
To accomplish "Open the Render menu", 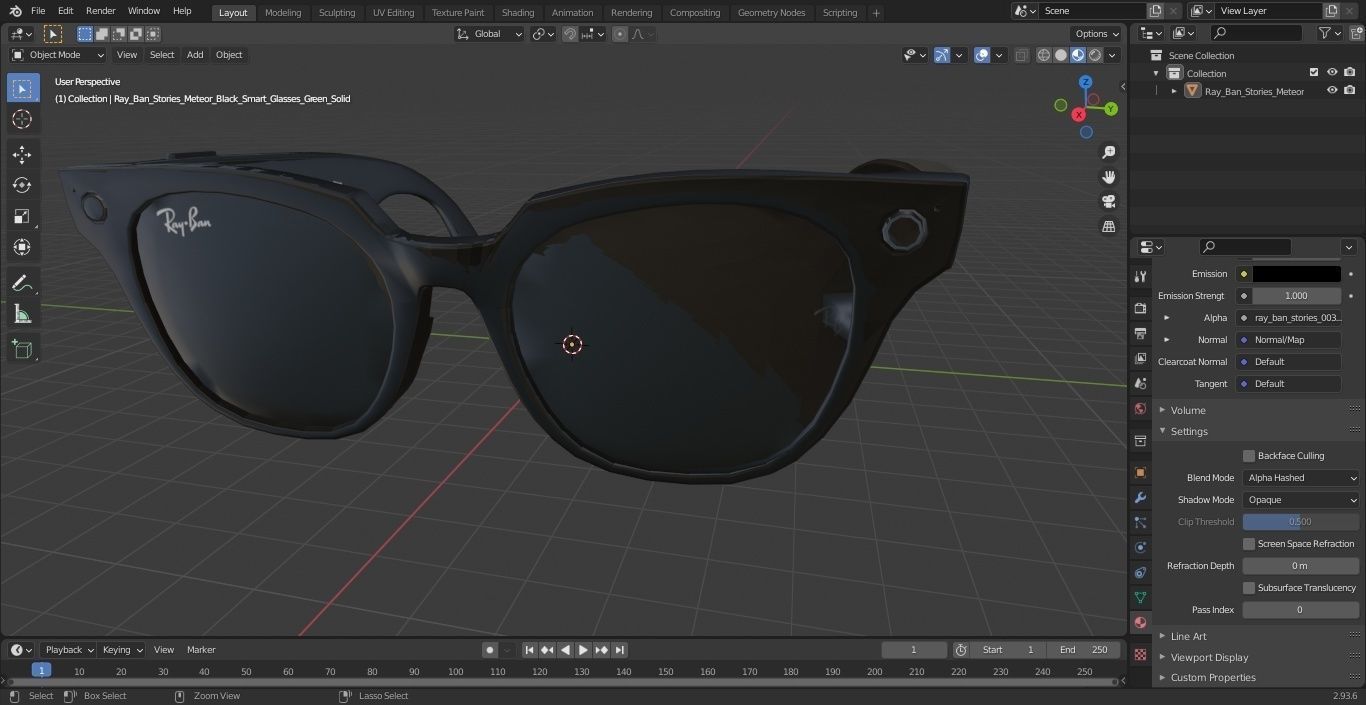I will coord(100,11).
